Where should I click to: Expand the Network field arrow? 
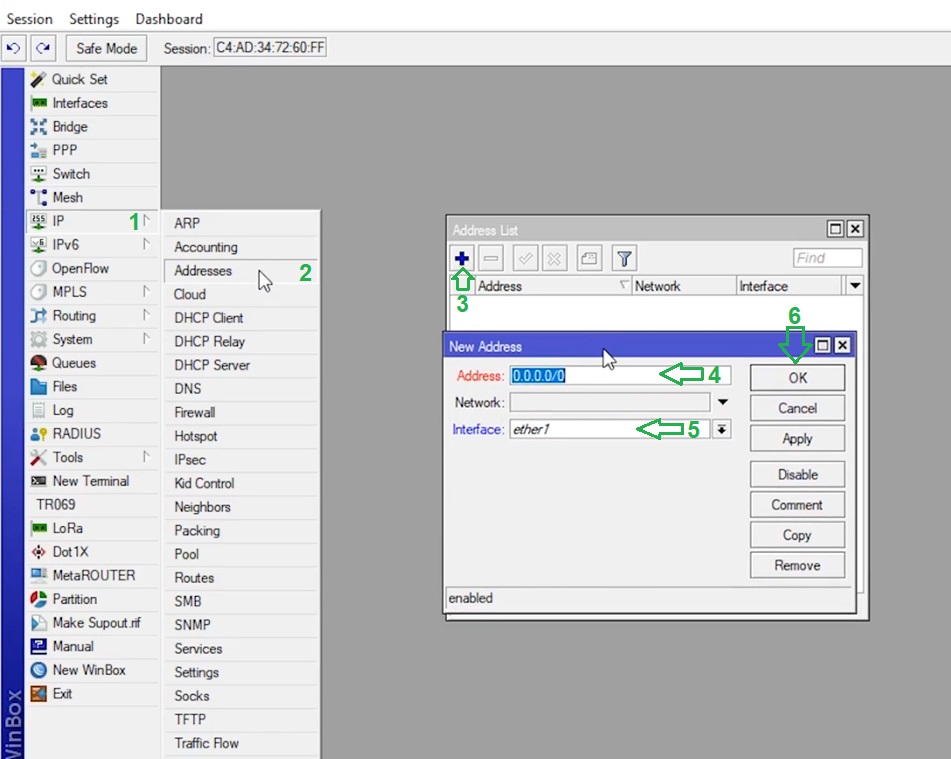pos(722,403)
